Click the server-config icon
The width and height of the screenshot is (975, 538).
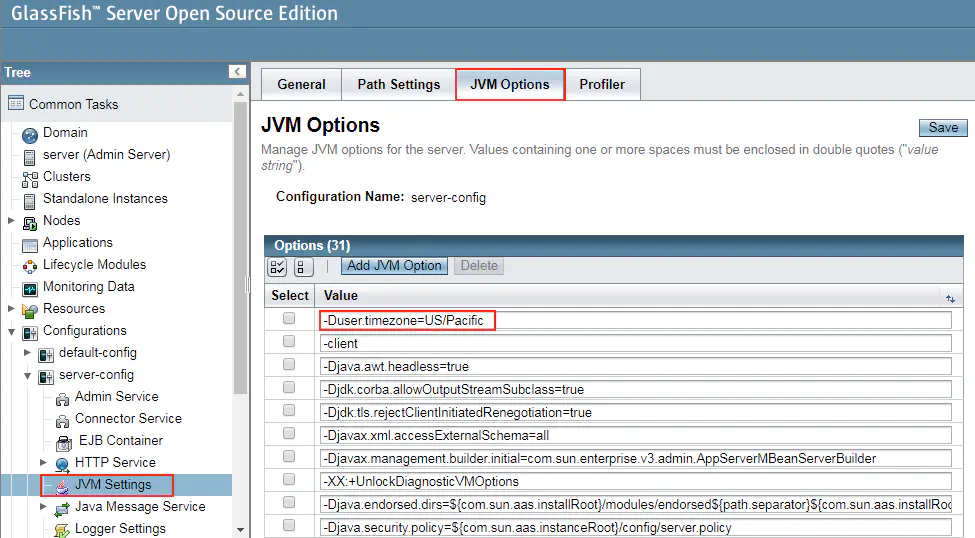pos(45,377)
